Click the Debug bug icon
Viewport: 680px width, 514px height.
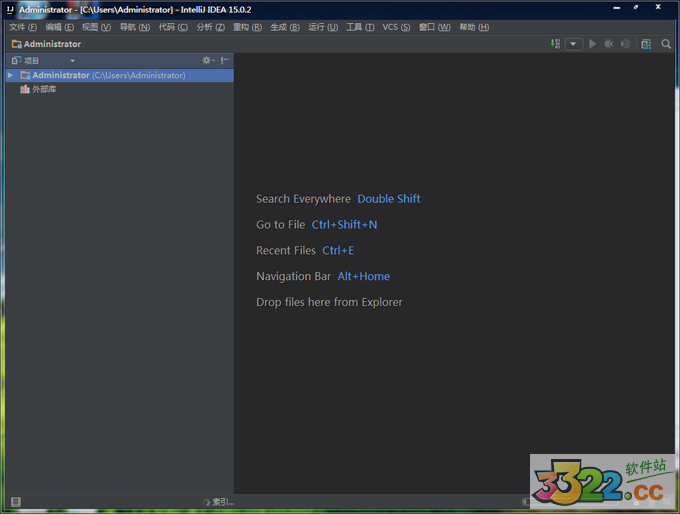(609, 44)
